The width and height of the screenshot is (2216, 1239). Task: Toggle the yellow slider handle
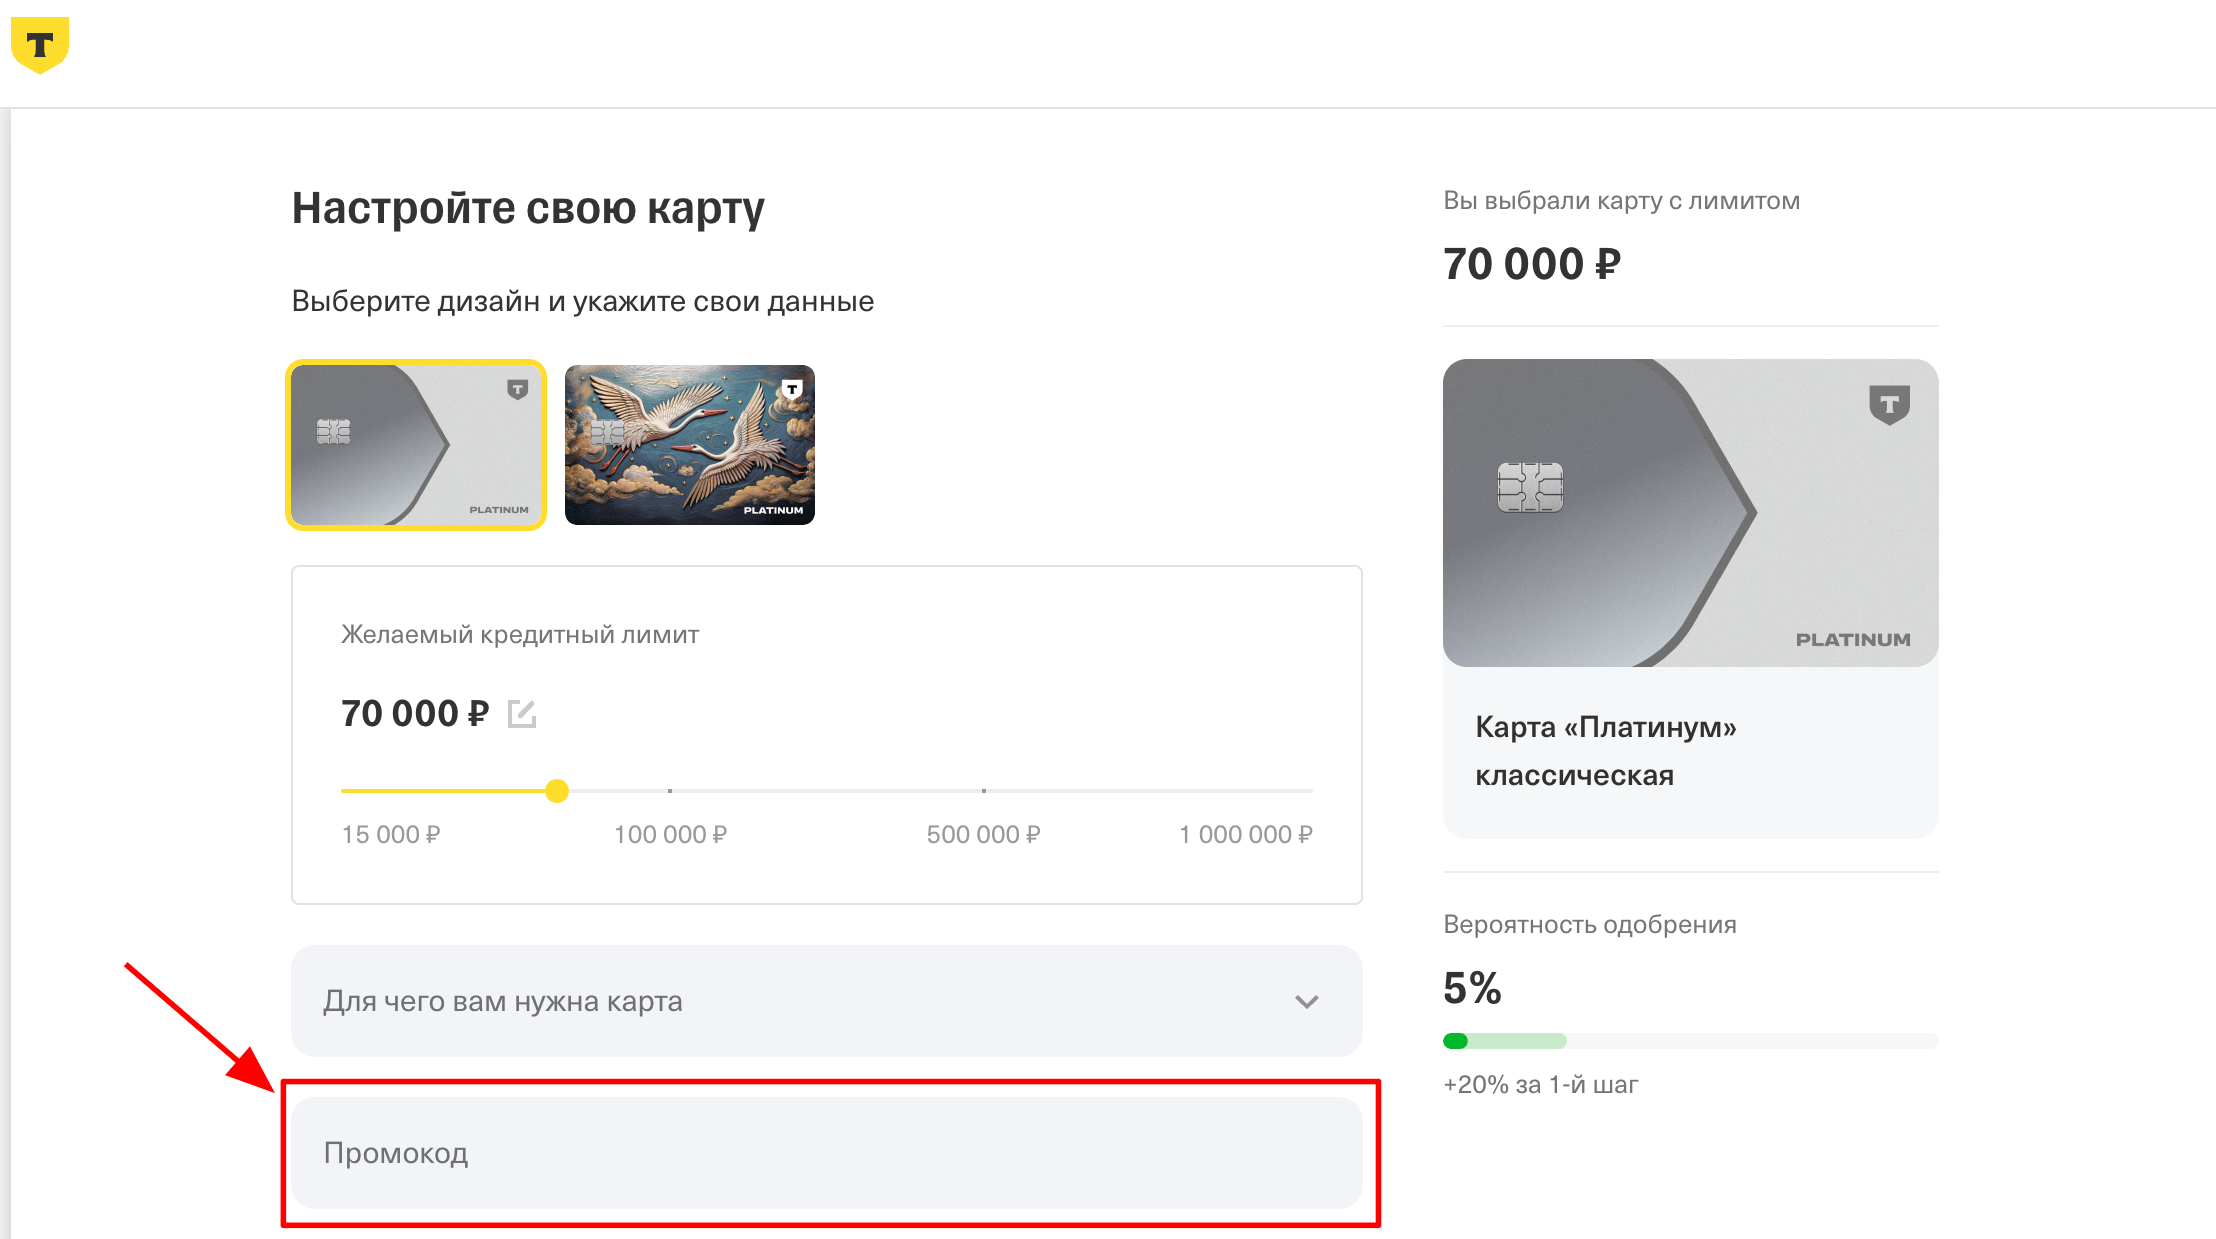(x=558, y=790)
